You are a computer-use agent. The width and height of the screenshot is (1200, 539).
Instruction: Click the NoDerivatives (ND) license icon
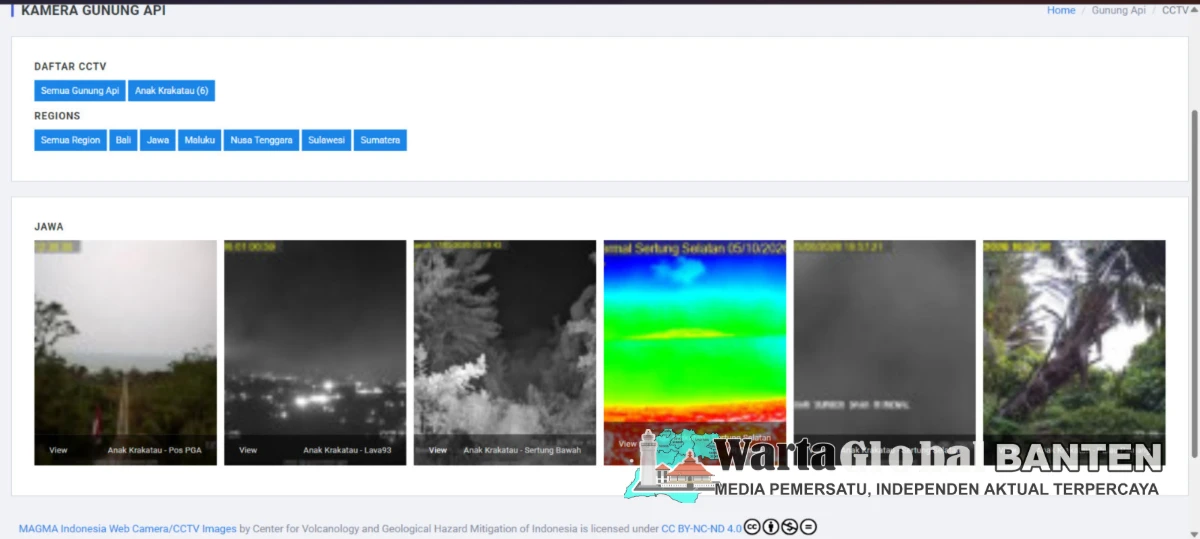809,527
